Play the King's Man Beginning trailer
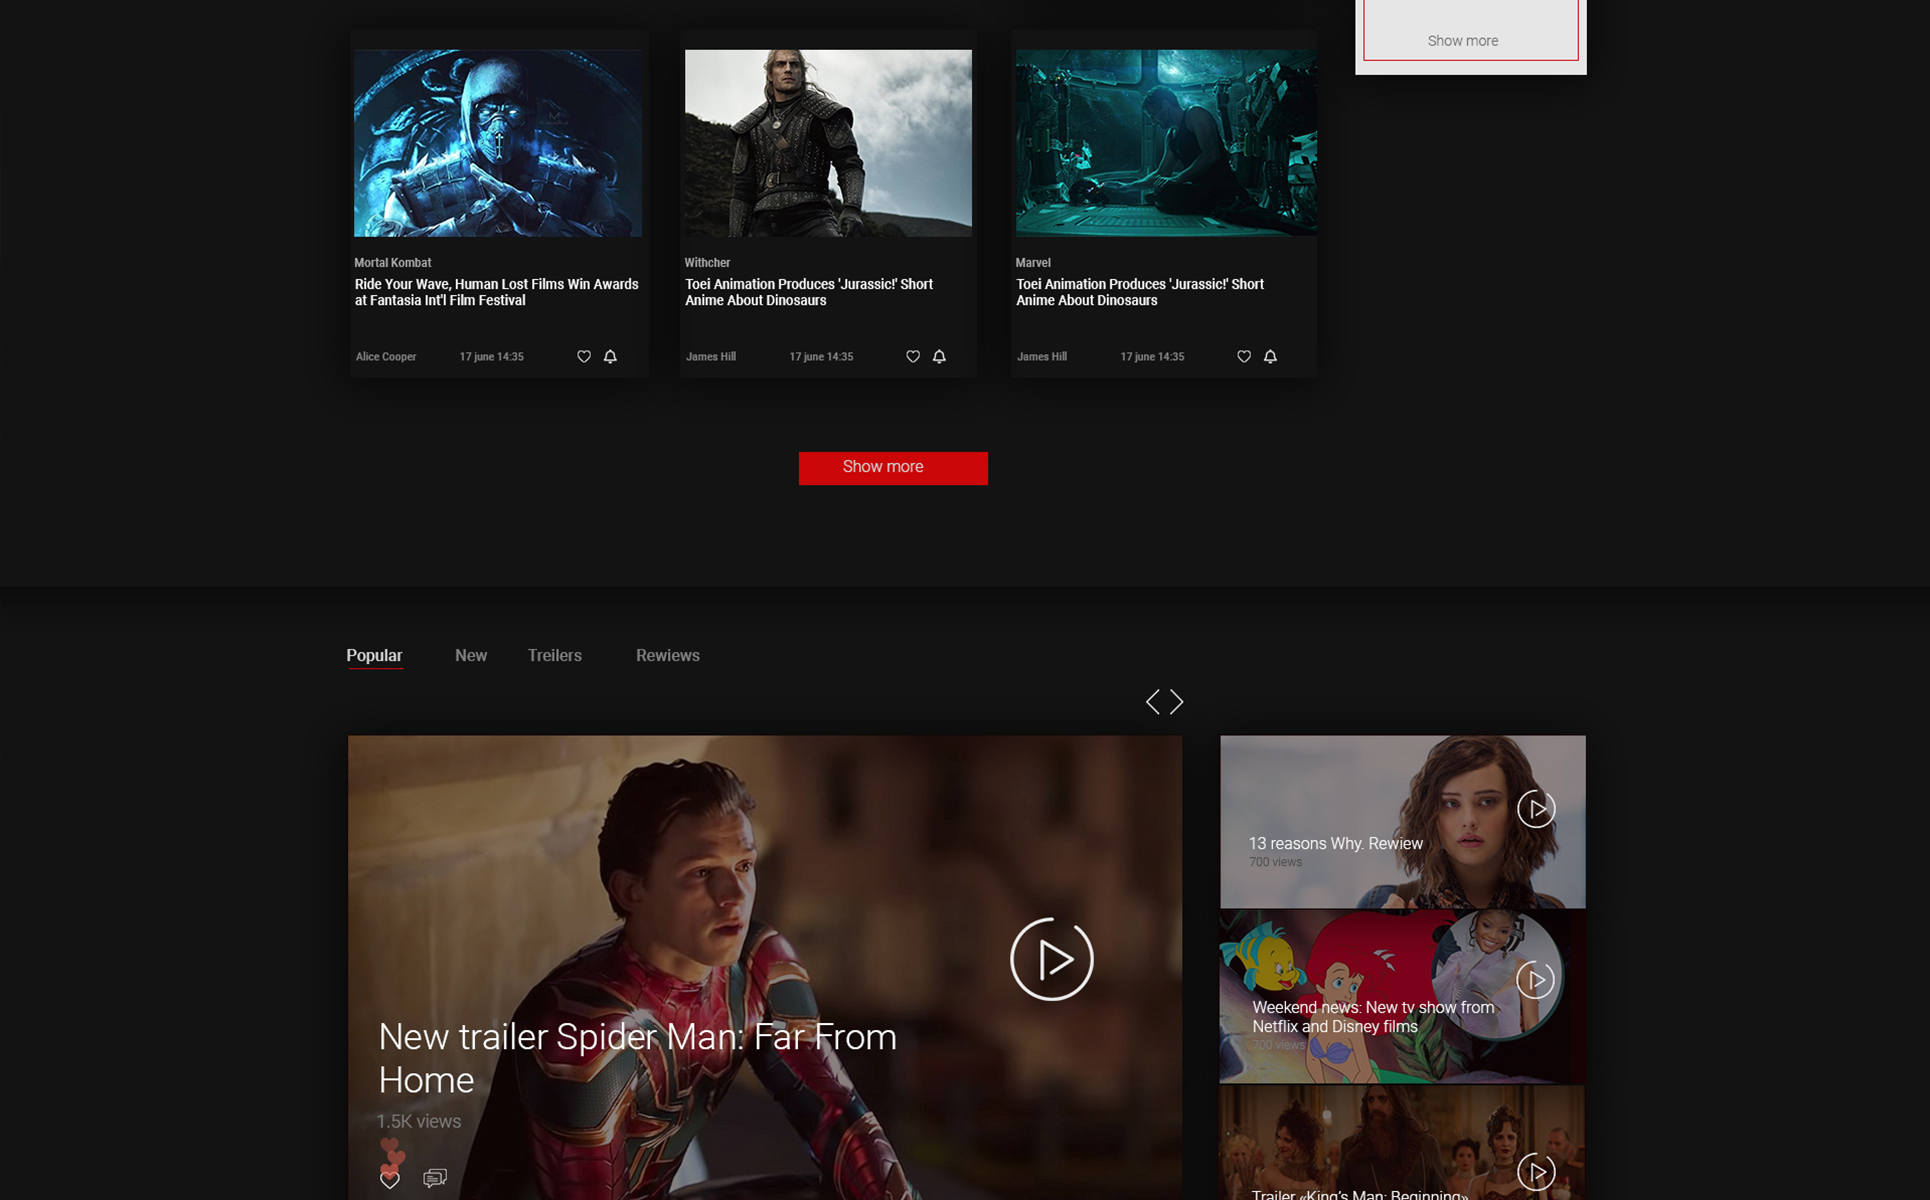 pyautogui.click(x=1536, y=1172)
